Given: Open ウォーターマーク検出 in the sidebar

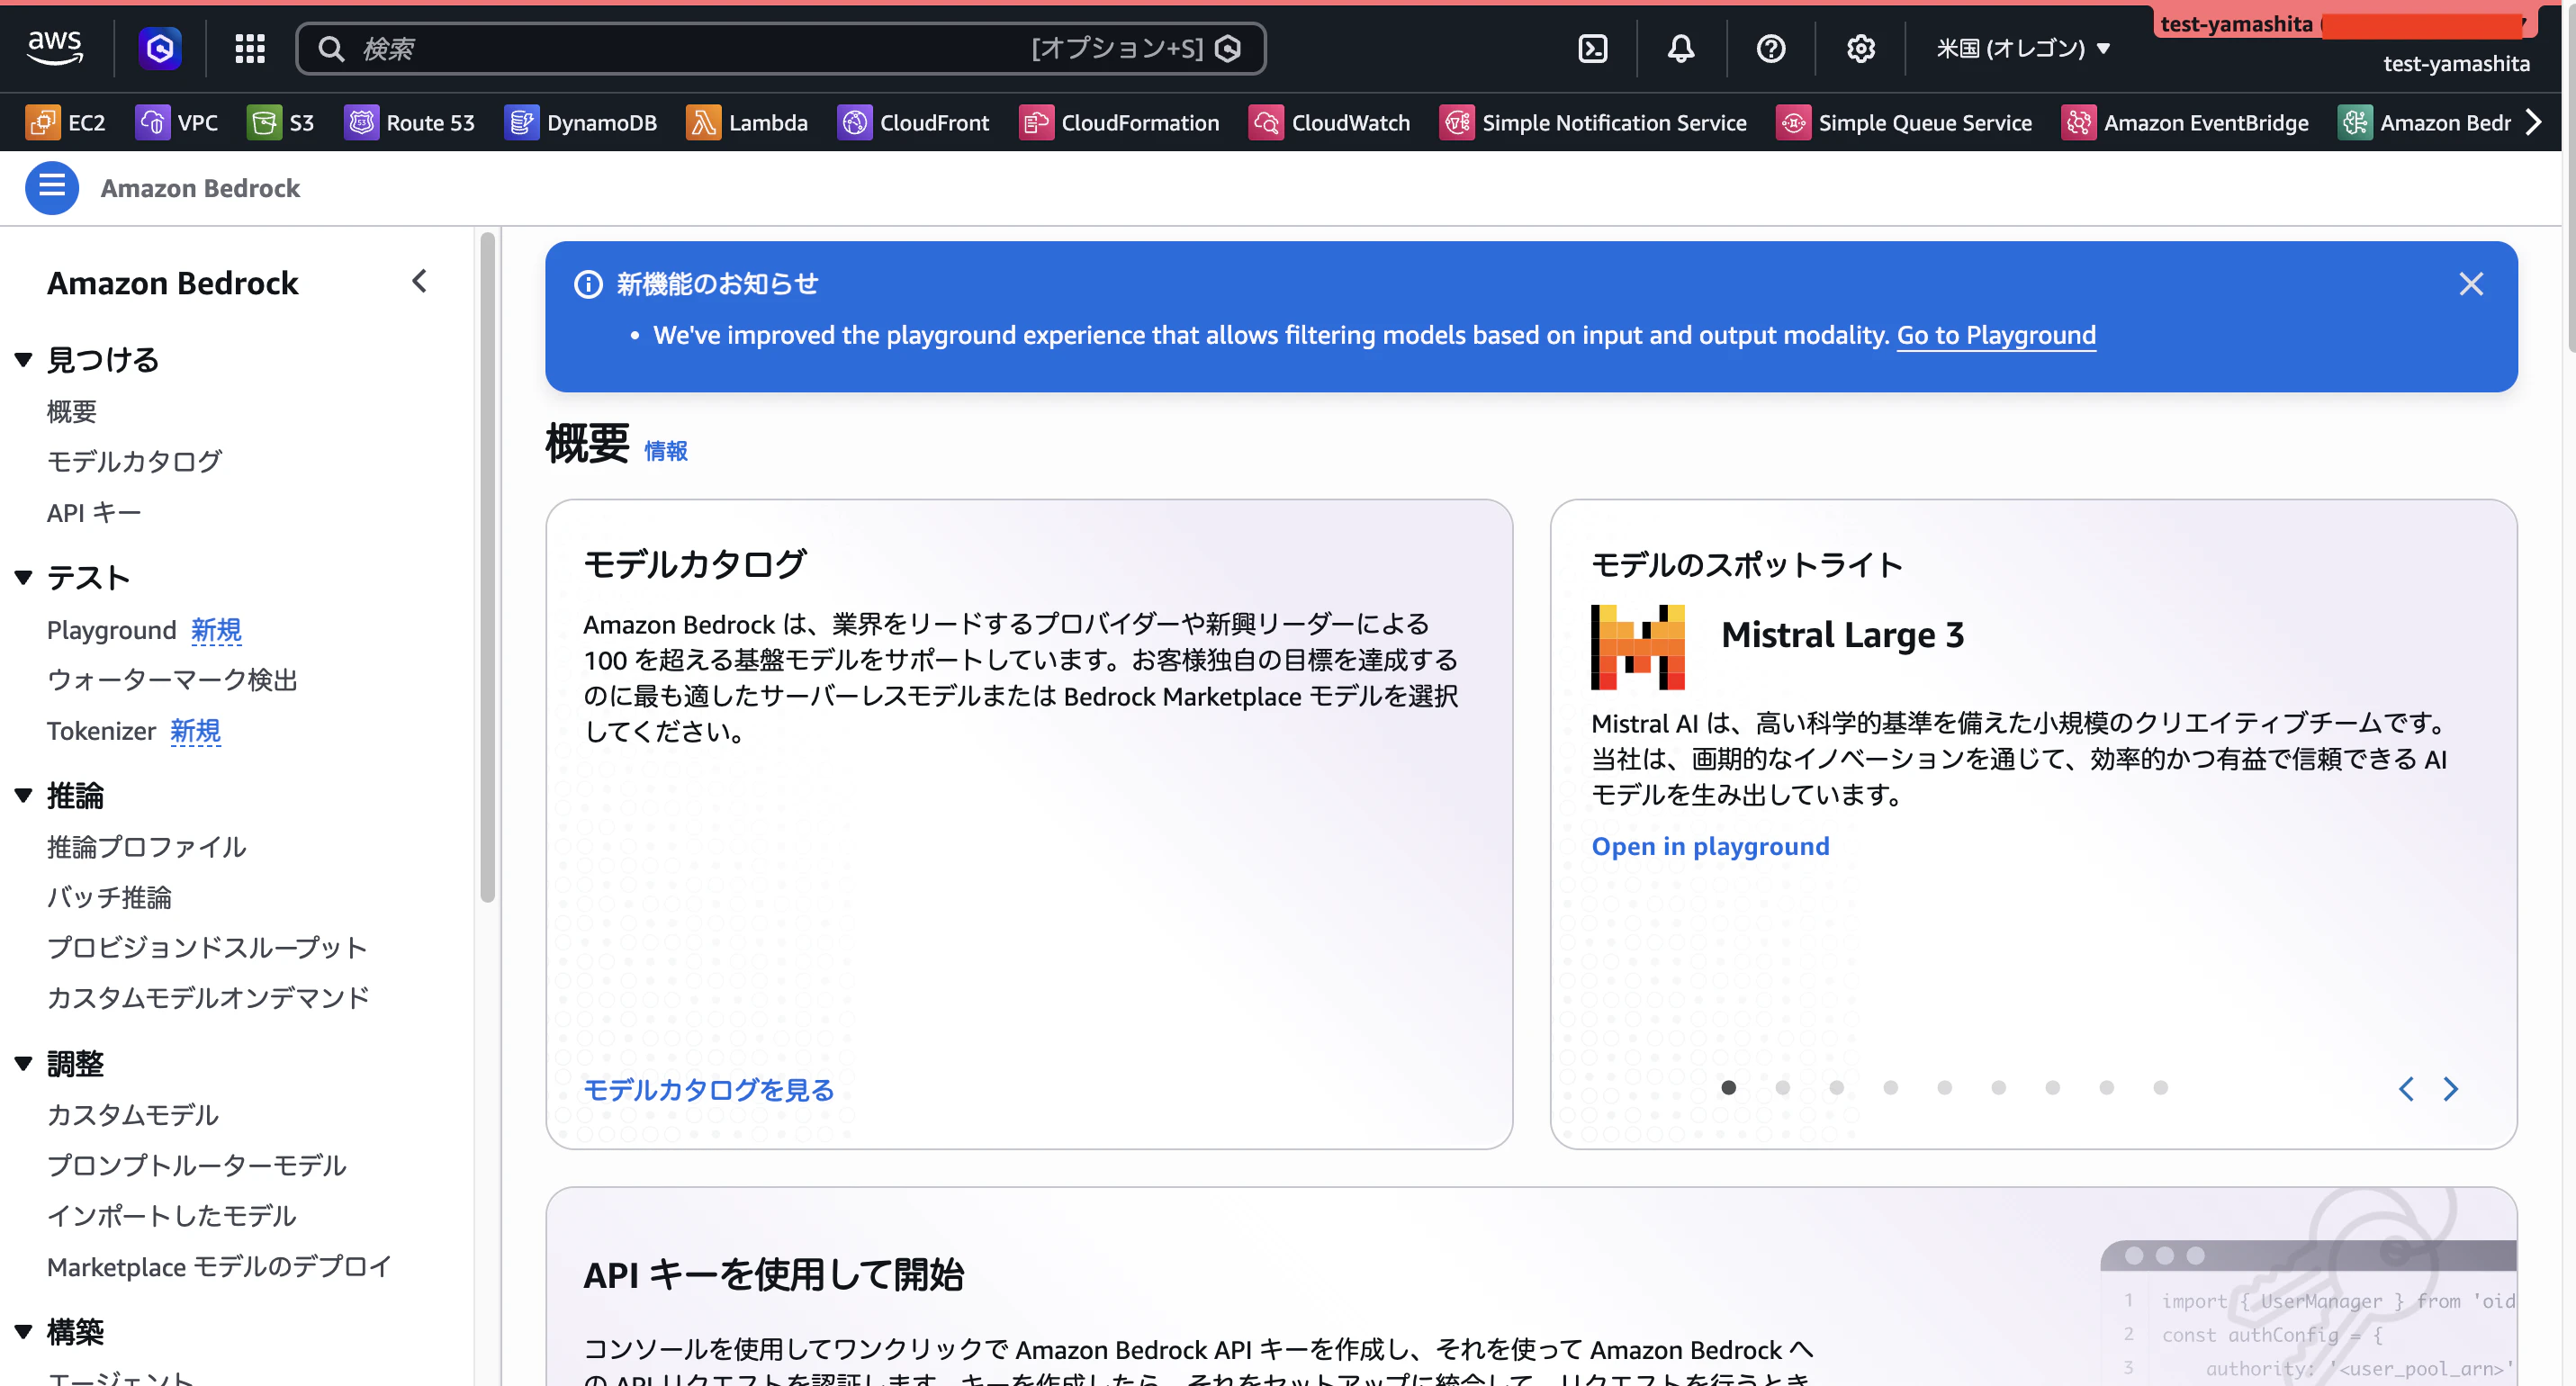Looking at the screenshot, I should pos(172,680).
